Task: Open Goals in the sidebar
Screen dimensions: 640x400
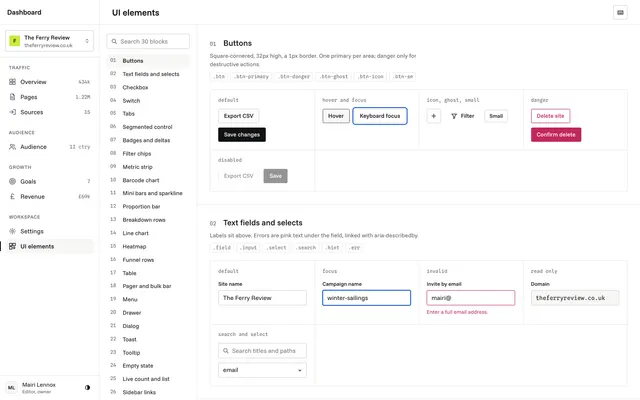Action: tap(49, 182)
